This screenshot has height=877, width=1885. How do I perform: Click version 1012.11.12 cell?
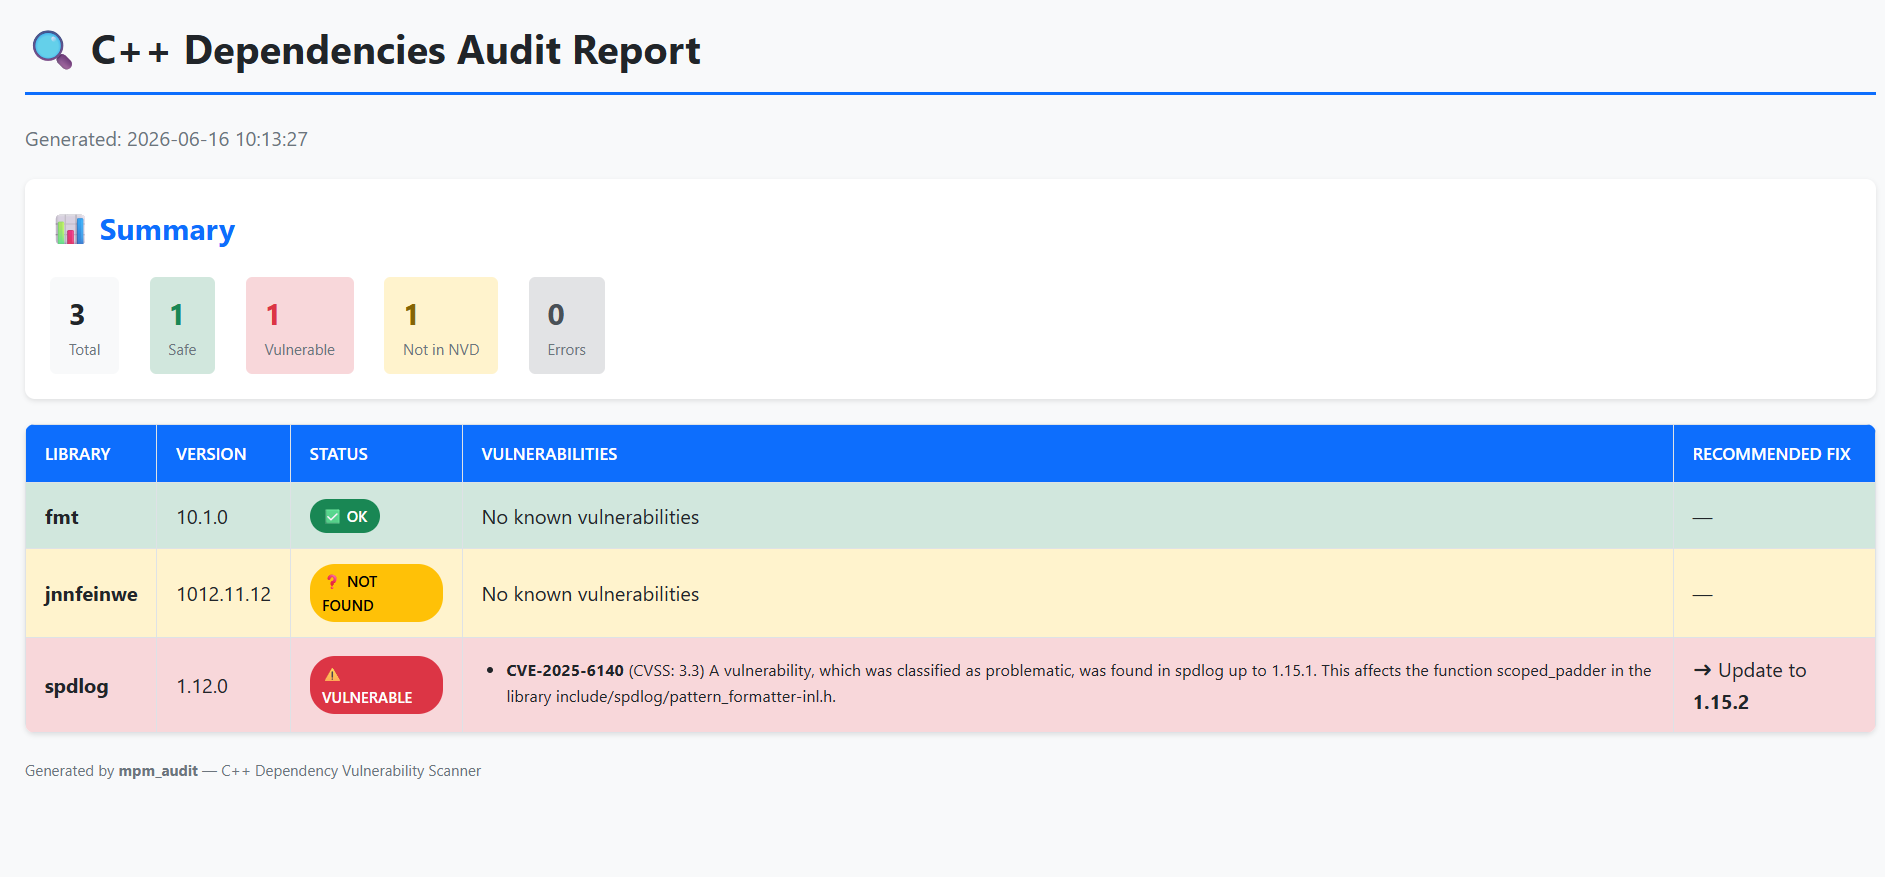pyautogui.click(x=224, y=594)
